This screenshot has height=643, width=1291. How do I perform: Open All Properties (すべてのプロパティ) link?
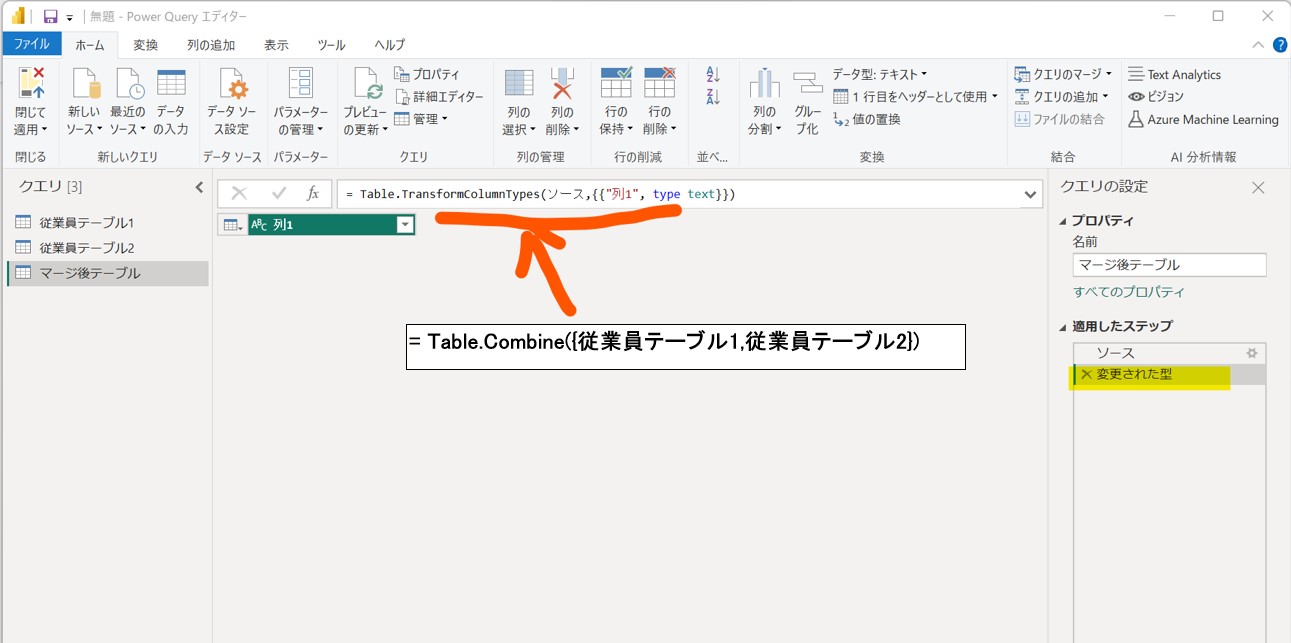(1129, 292)
